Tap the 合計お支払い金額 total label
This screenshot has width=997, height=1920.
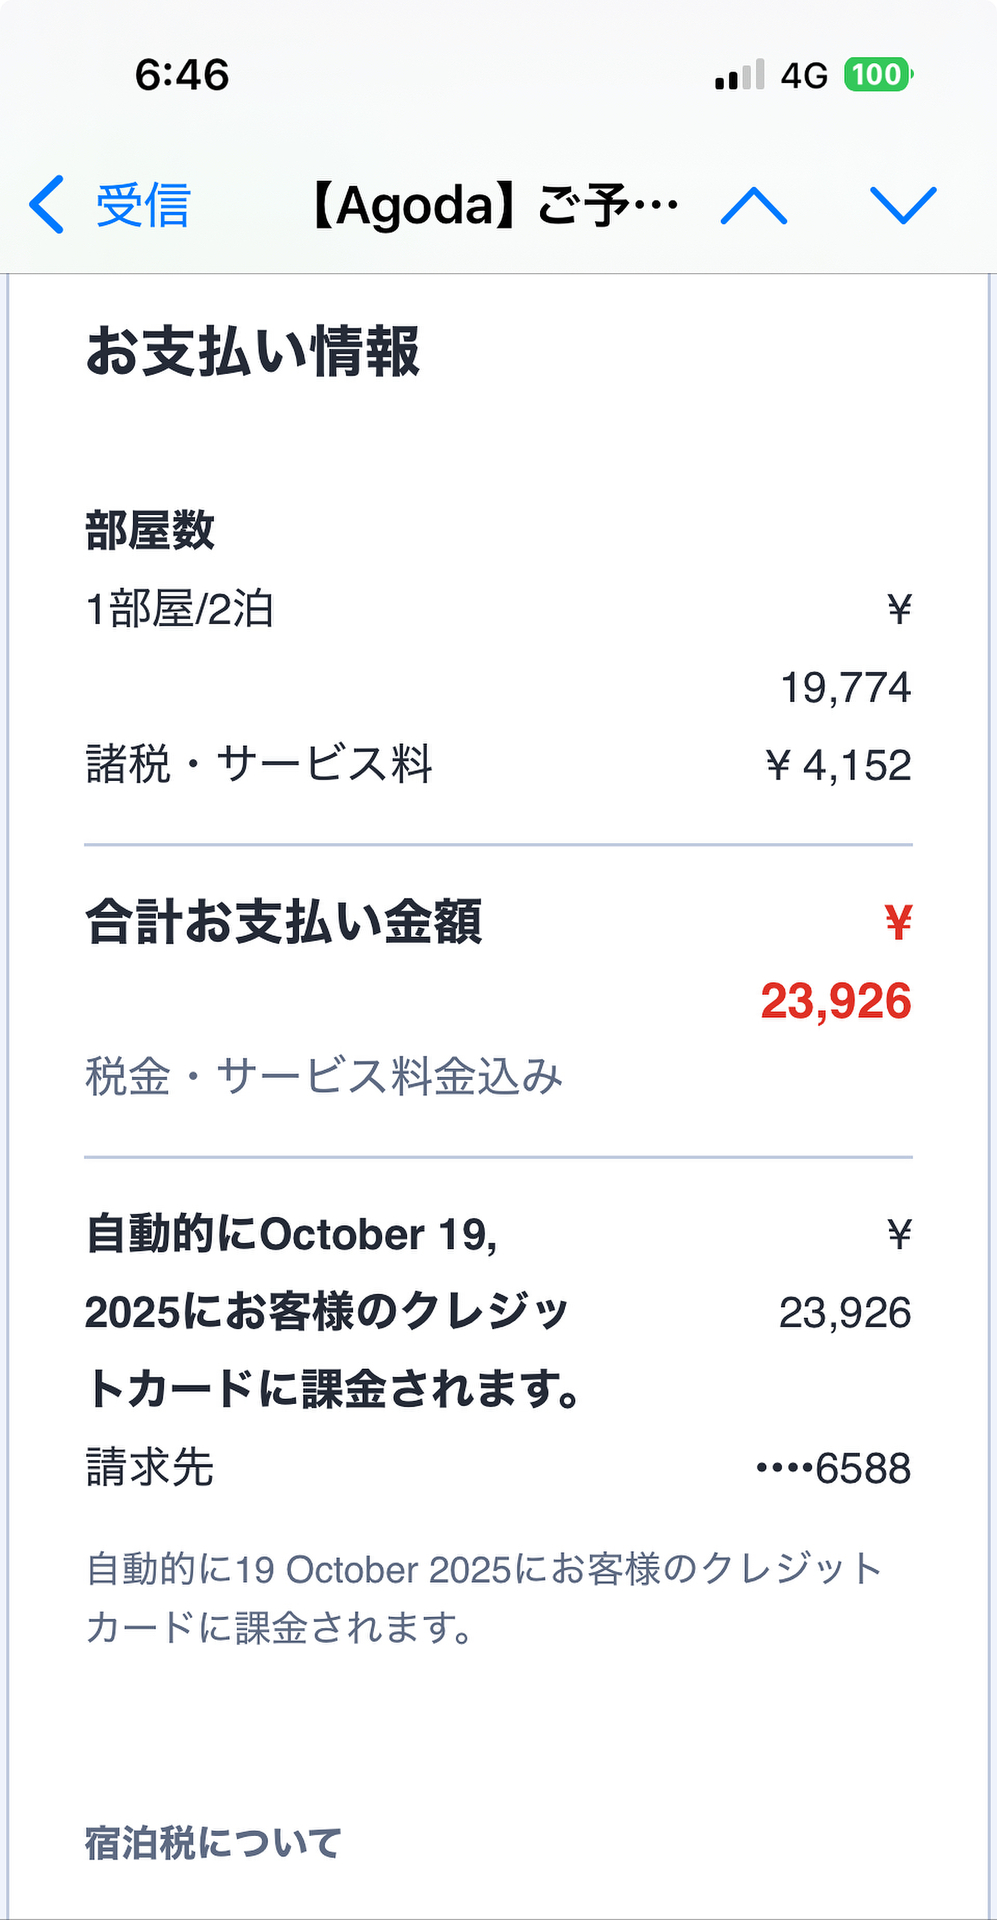(284, 922)
